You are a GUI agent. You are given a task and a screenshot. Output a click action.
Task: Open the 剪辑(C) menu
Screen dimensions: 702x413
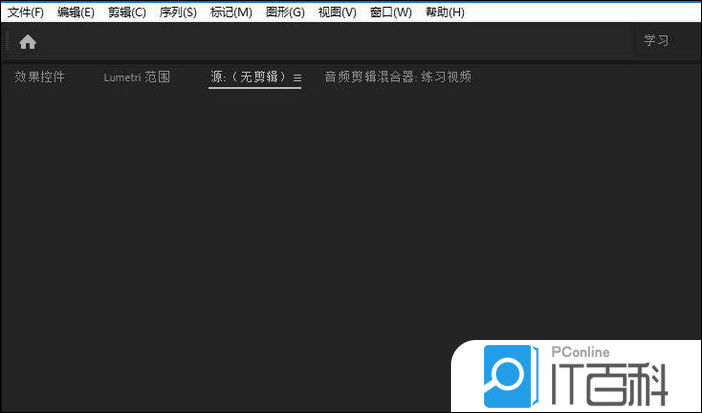pyautogui.click(x=127, y=12)
